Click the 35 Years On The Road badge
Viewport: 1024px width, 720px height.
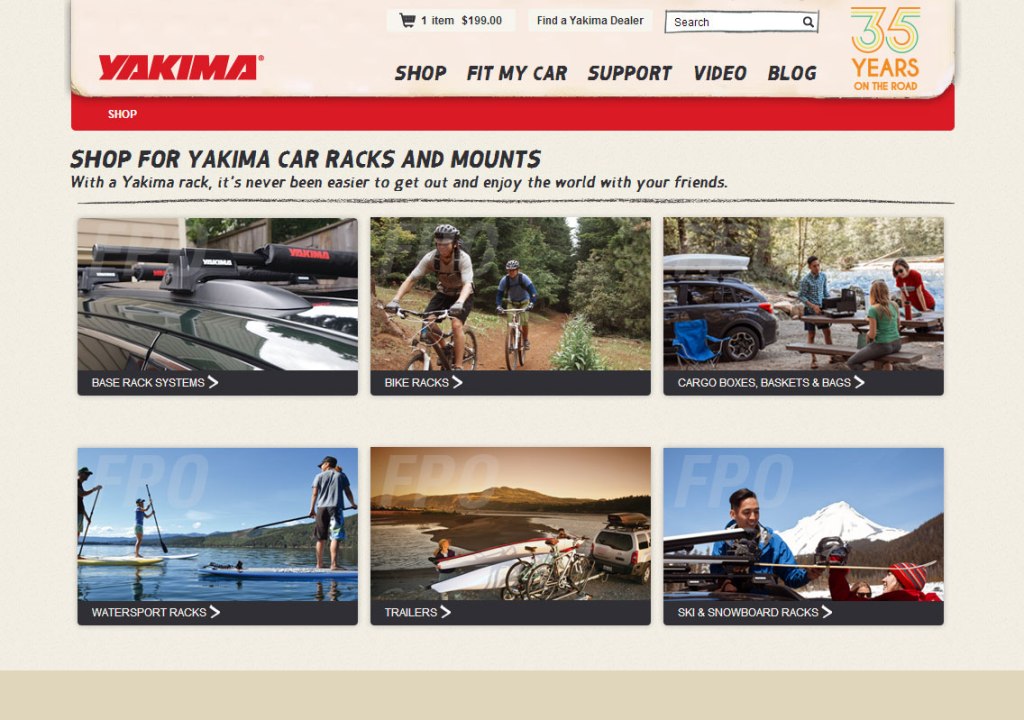(x=886, y=48)
